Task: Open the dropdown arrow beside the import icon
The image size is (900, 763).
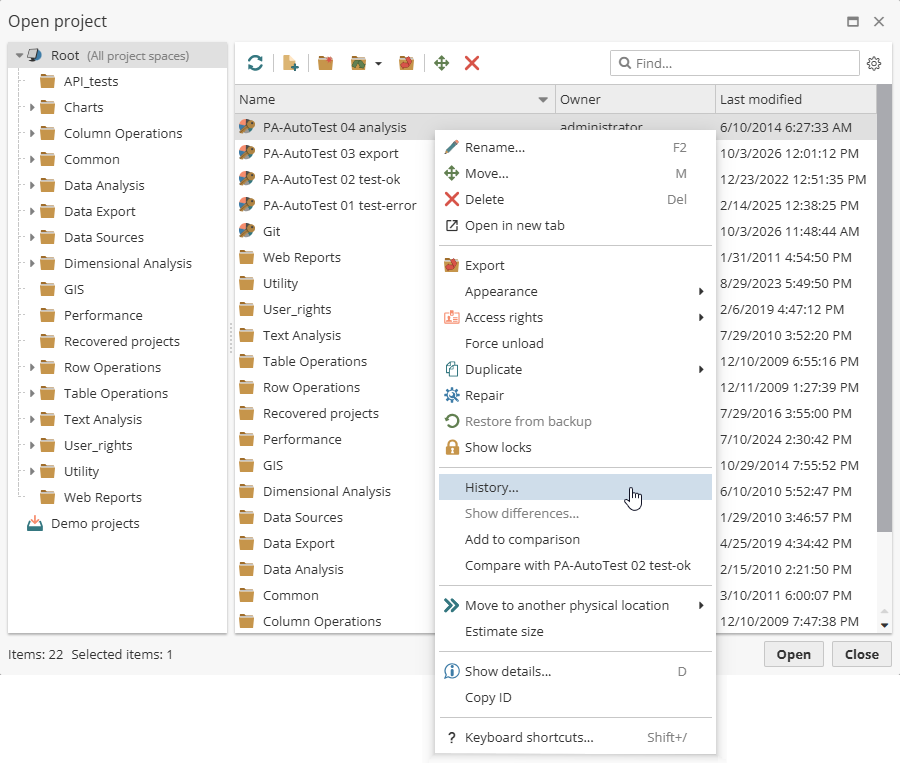Action: (378, 64)
